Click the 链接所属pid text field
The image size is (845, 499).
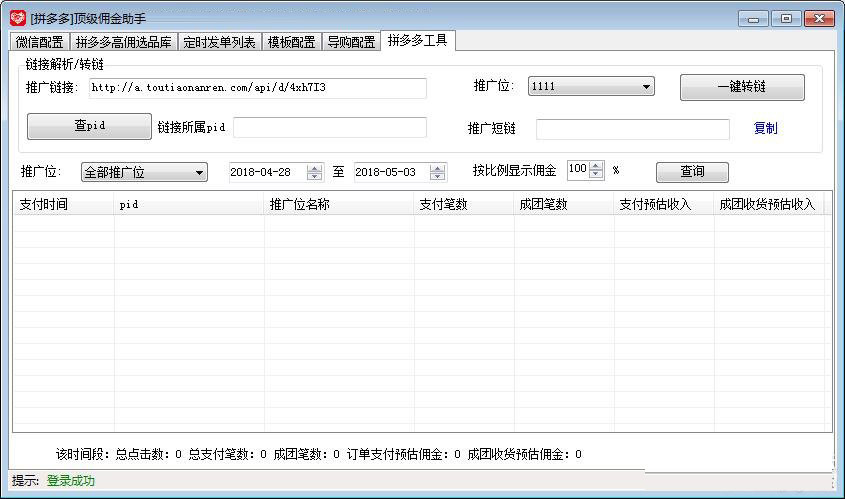pyautogui.click(x=330, y=128)
